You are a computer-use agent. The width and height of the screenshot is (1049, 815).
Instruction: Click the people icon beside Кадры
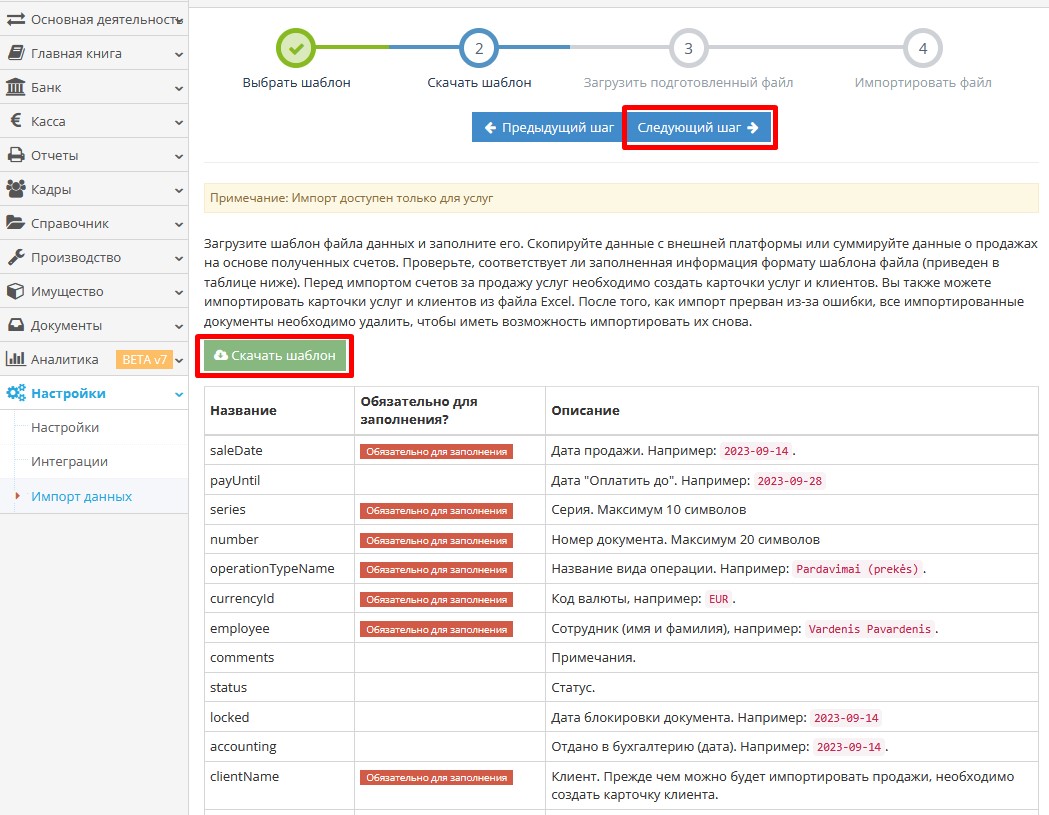coord(16,189)
